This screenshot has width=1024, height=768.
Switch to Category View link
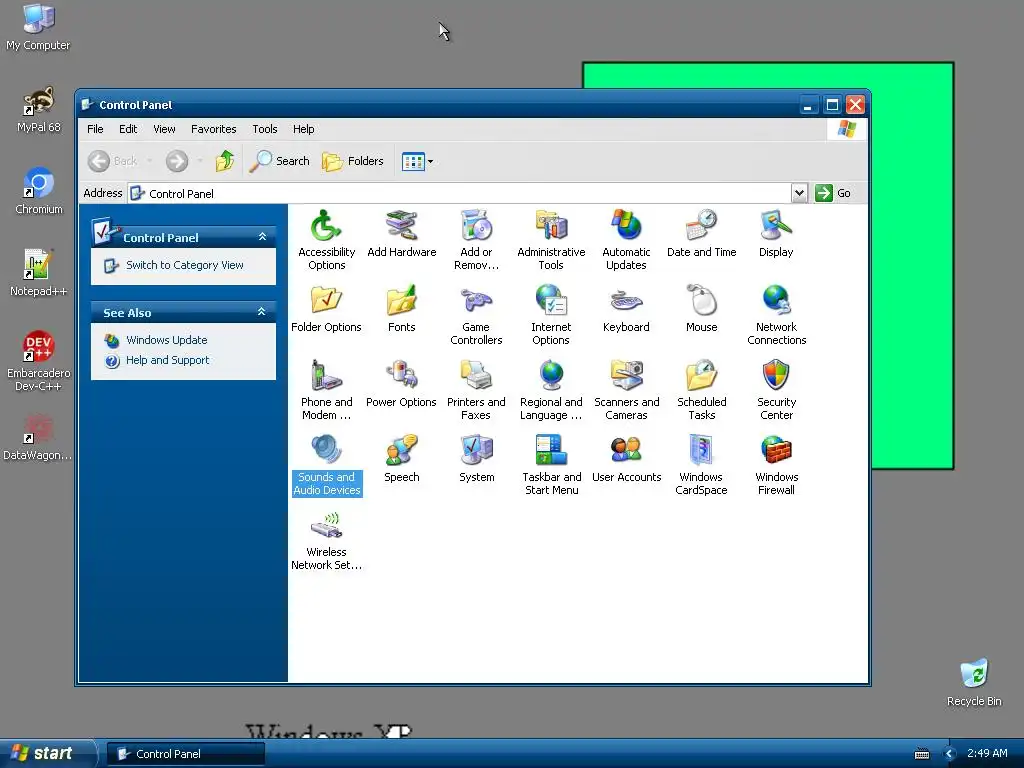click(185, 265)
